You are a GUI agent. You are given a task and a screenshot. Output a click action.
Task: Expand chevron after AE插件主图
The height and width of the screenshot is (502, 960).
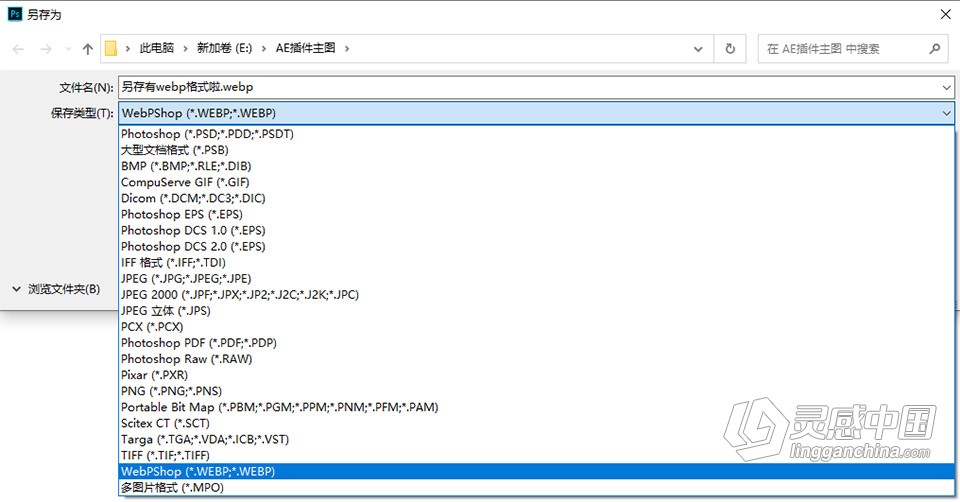347,48
